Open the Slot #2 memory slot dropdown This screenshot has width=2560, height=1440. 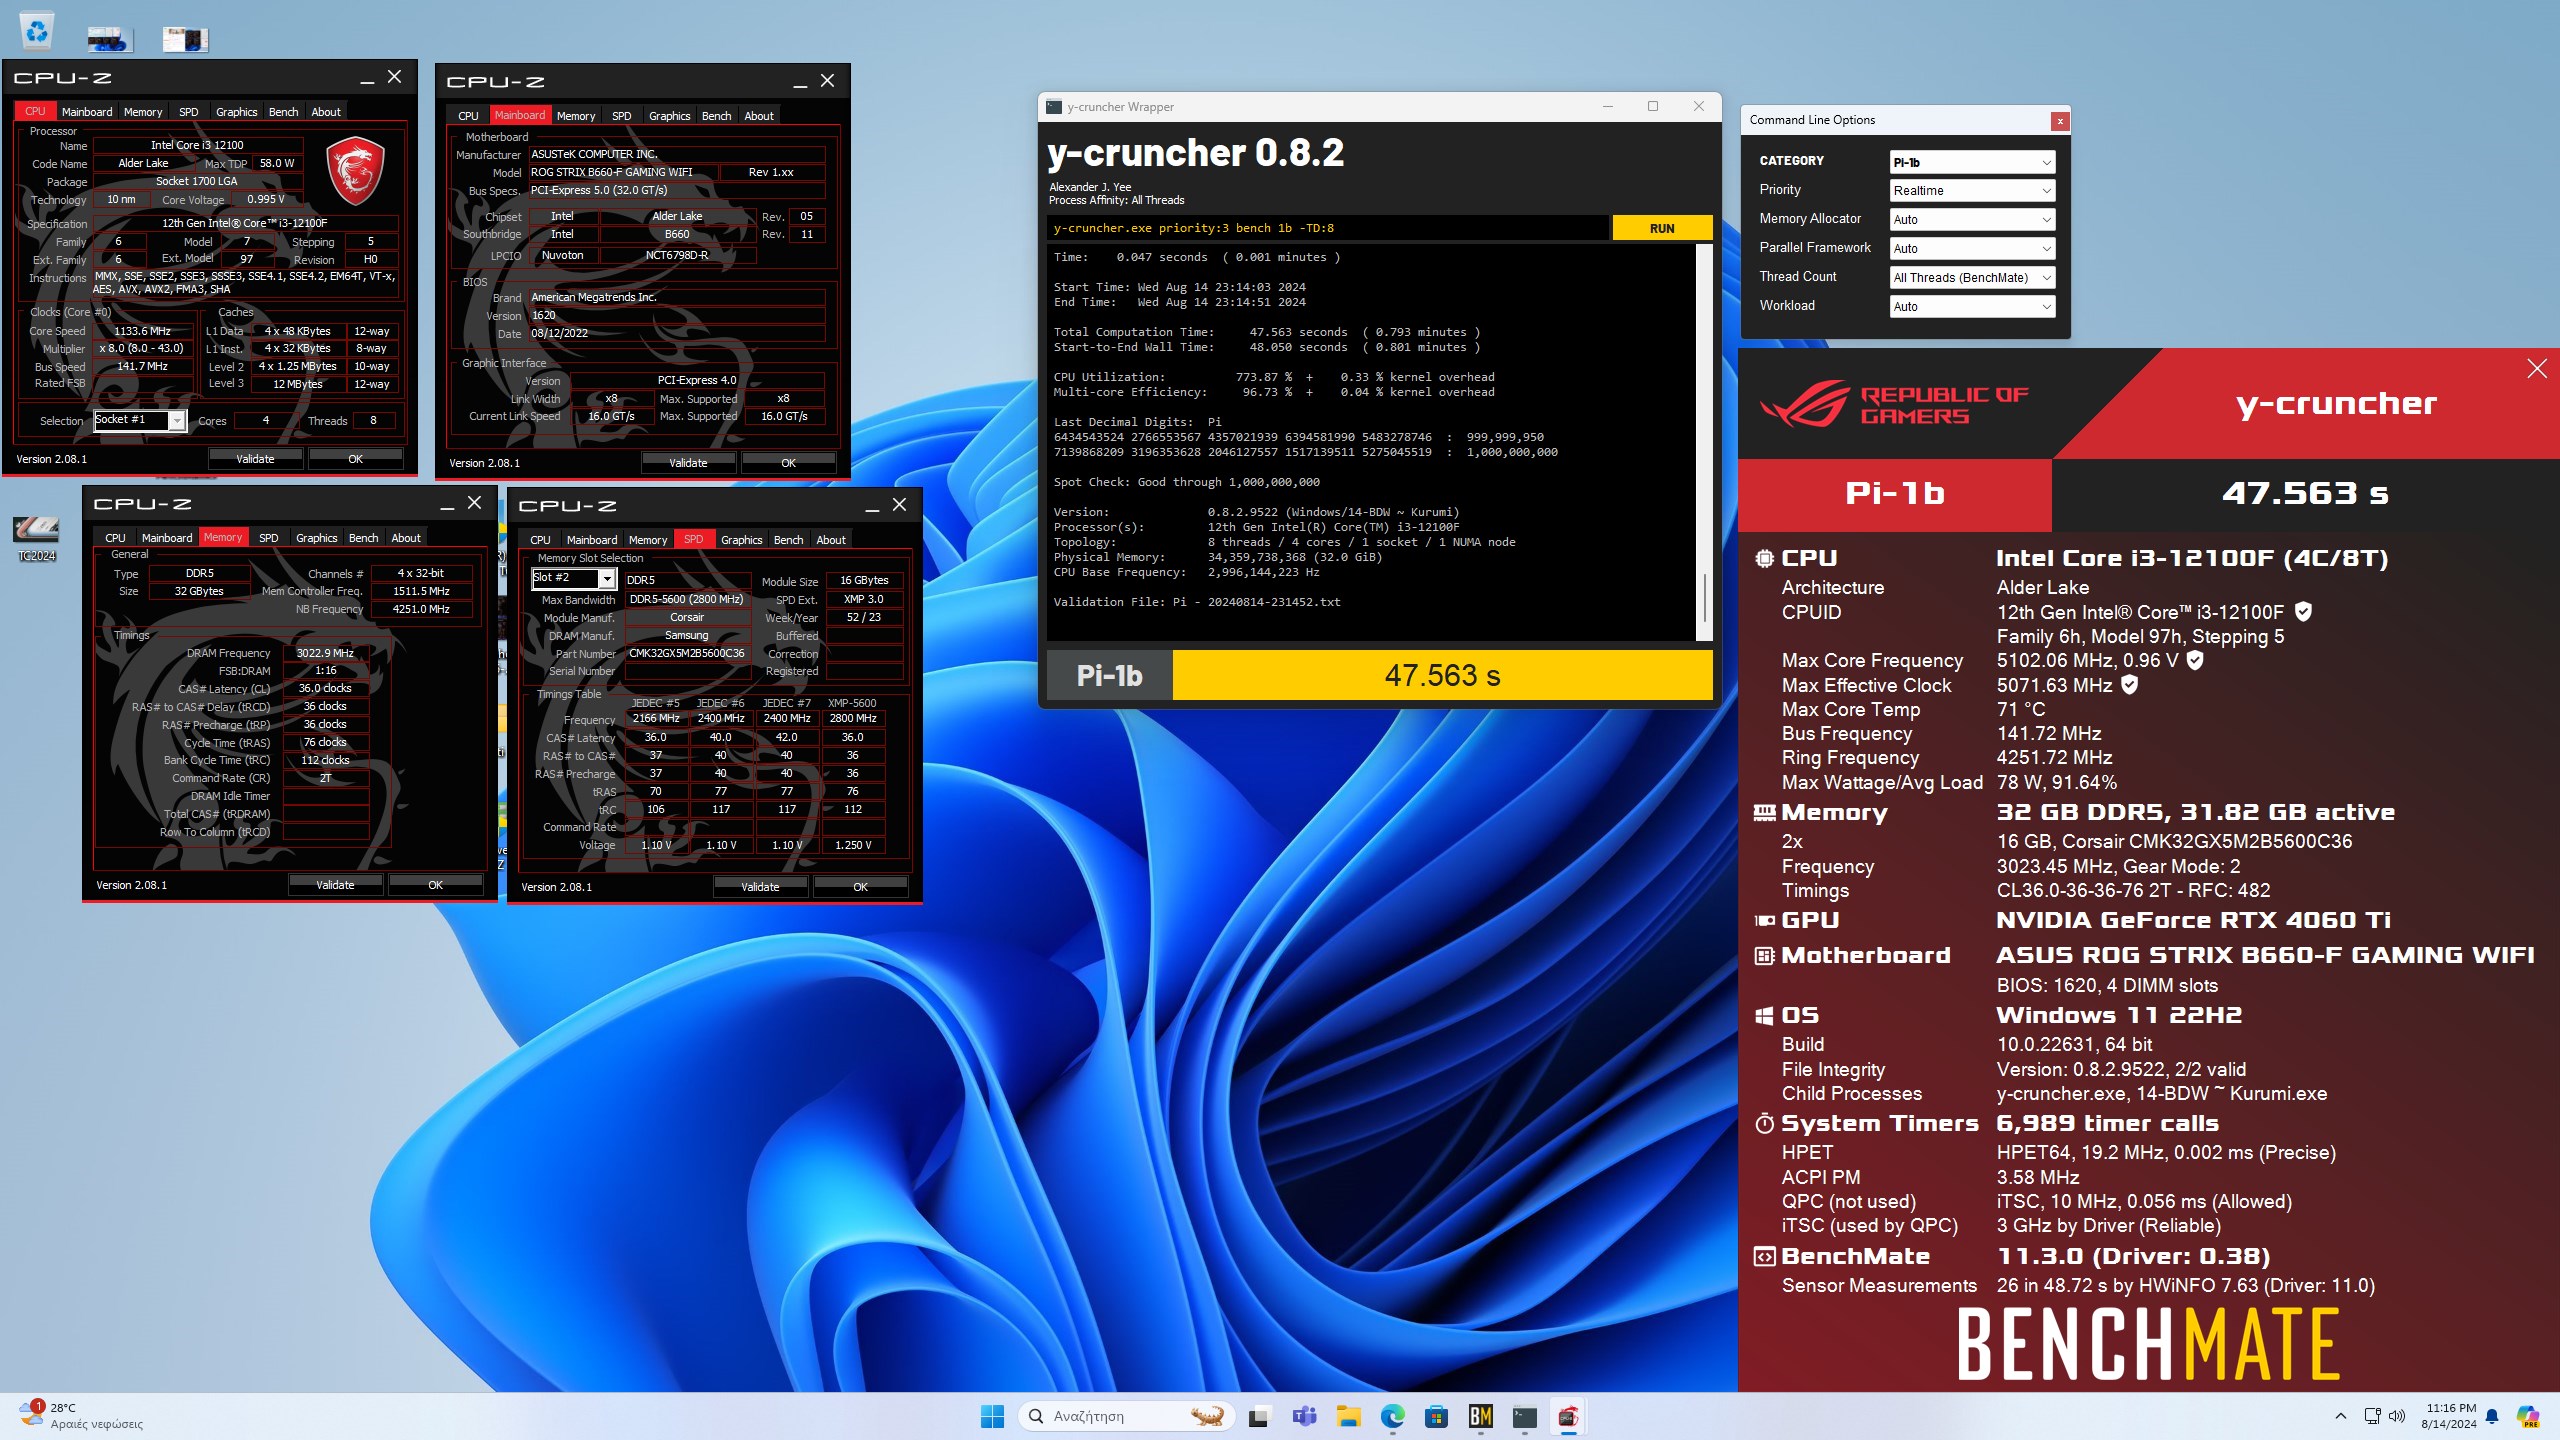pyautogui.click(x=573, y=578)
